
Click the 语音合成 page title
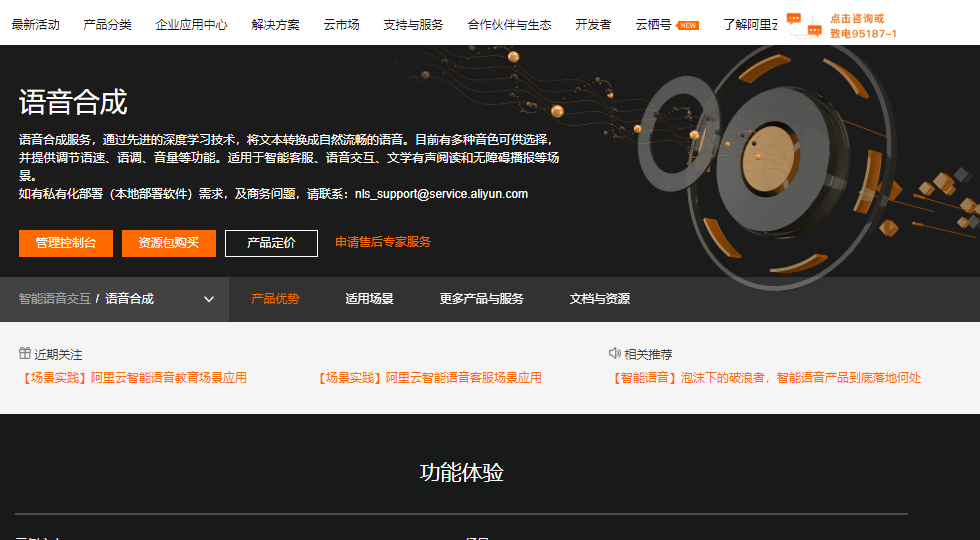click(73, 102)
